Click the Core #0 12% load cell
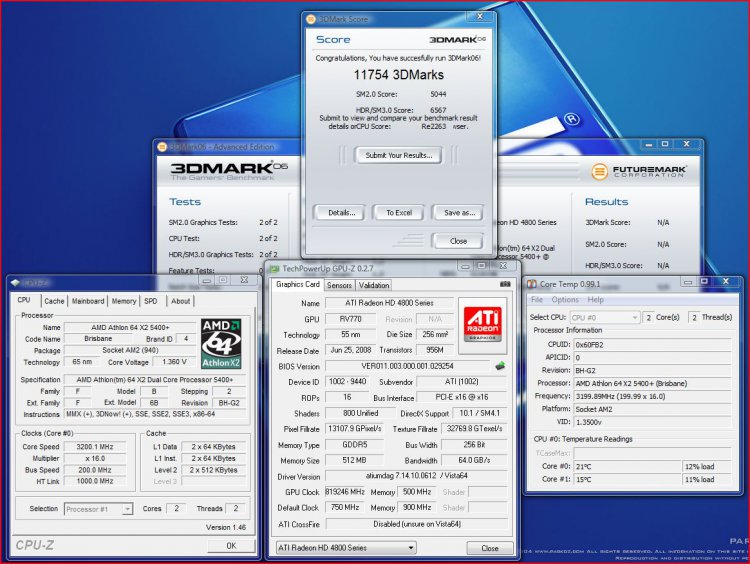 click(707, 466)
